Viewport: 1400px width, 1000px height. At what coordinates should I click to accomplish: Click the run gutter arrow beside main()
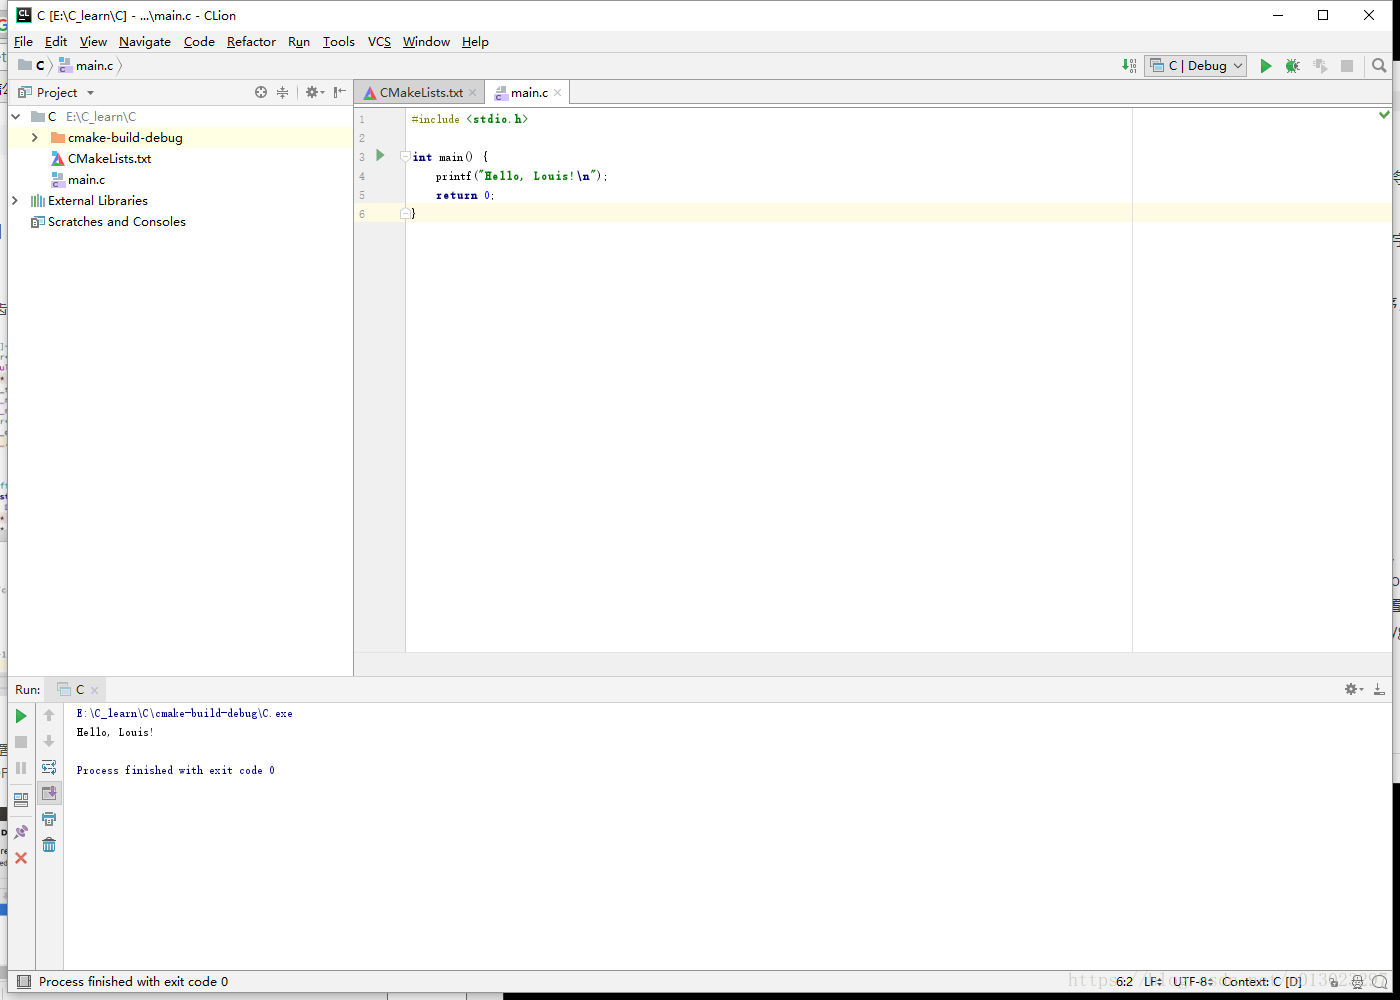click(x=380, y=156)
